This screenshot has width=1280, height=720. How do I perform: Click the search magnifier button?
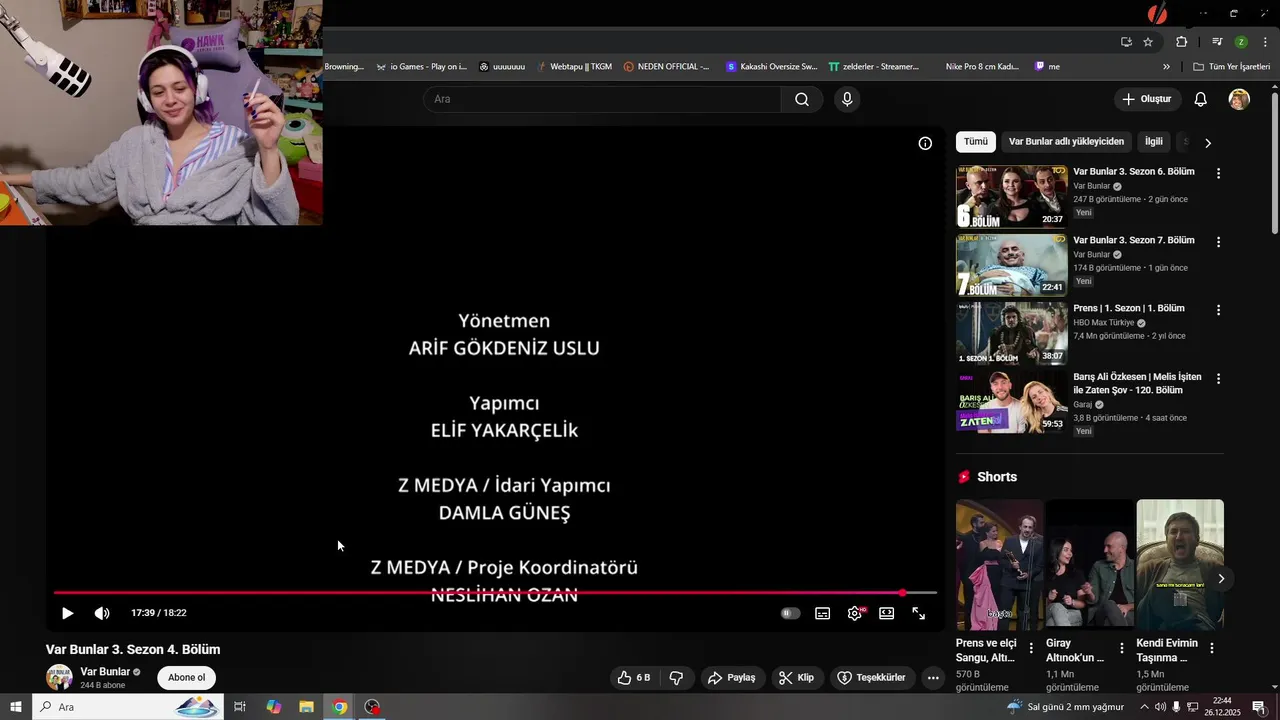[x=802, y=99]
